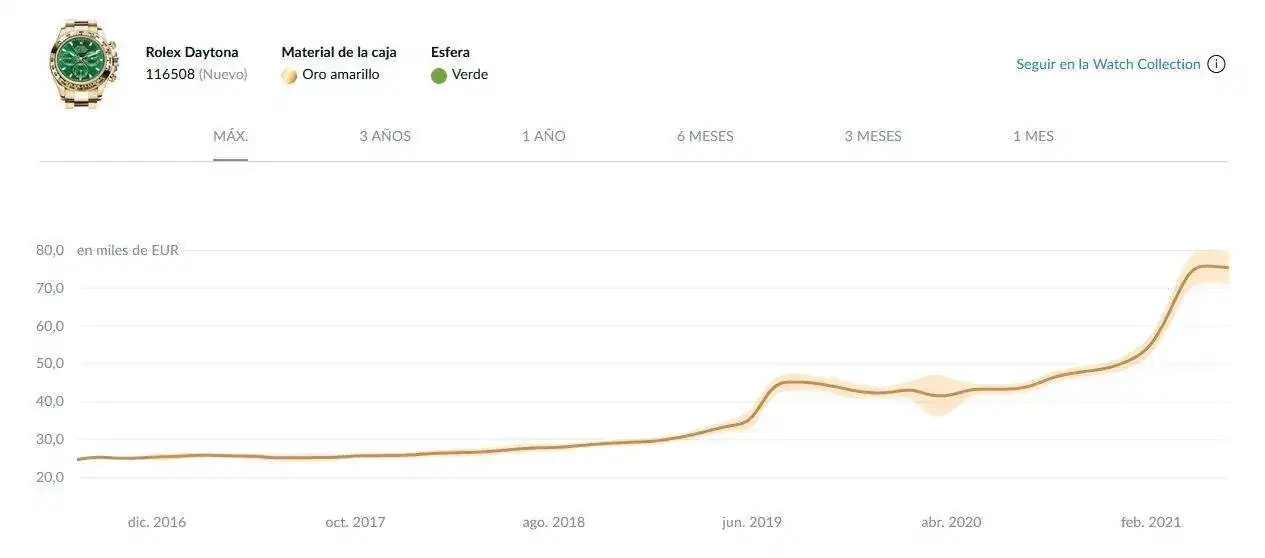Click the 116508 reference number

tap(170, 74)
